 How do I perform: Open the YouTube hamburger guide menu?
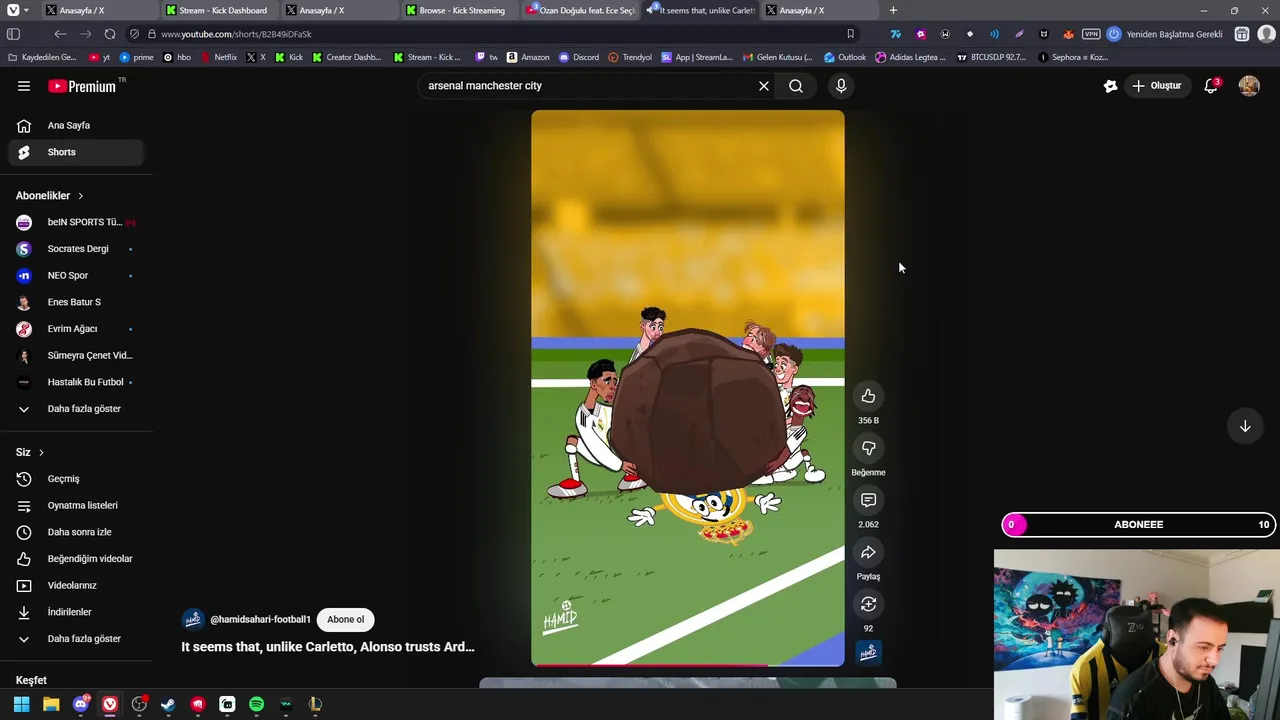point(24,86)
